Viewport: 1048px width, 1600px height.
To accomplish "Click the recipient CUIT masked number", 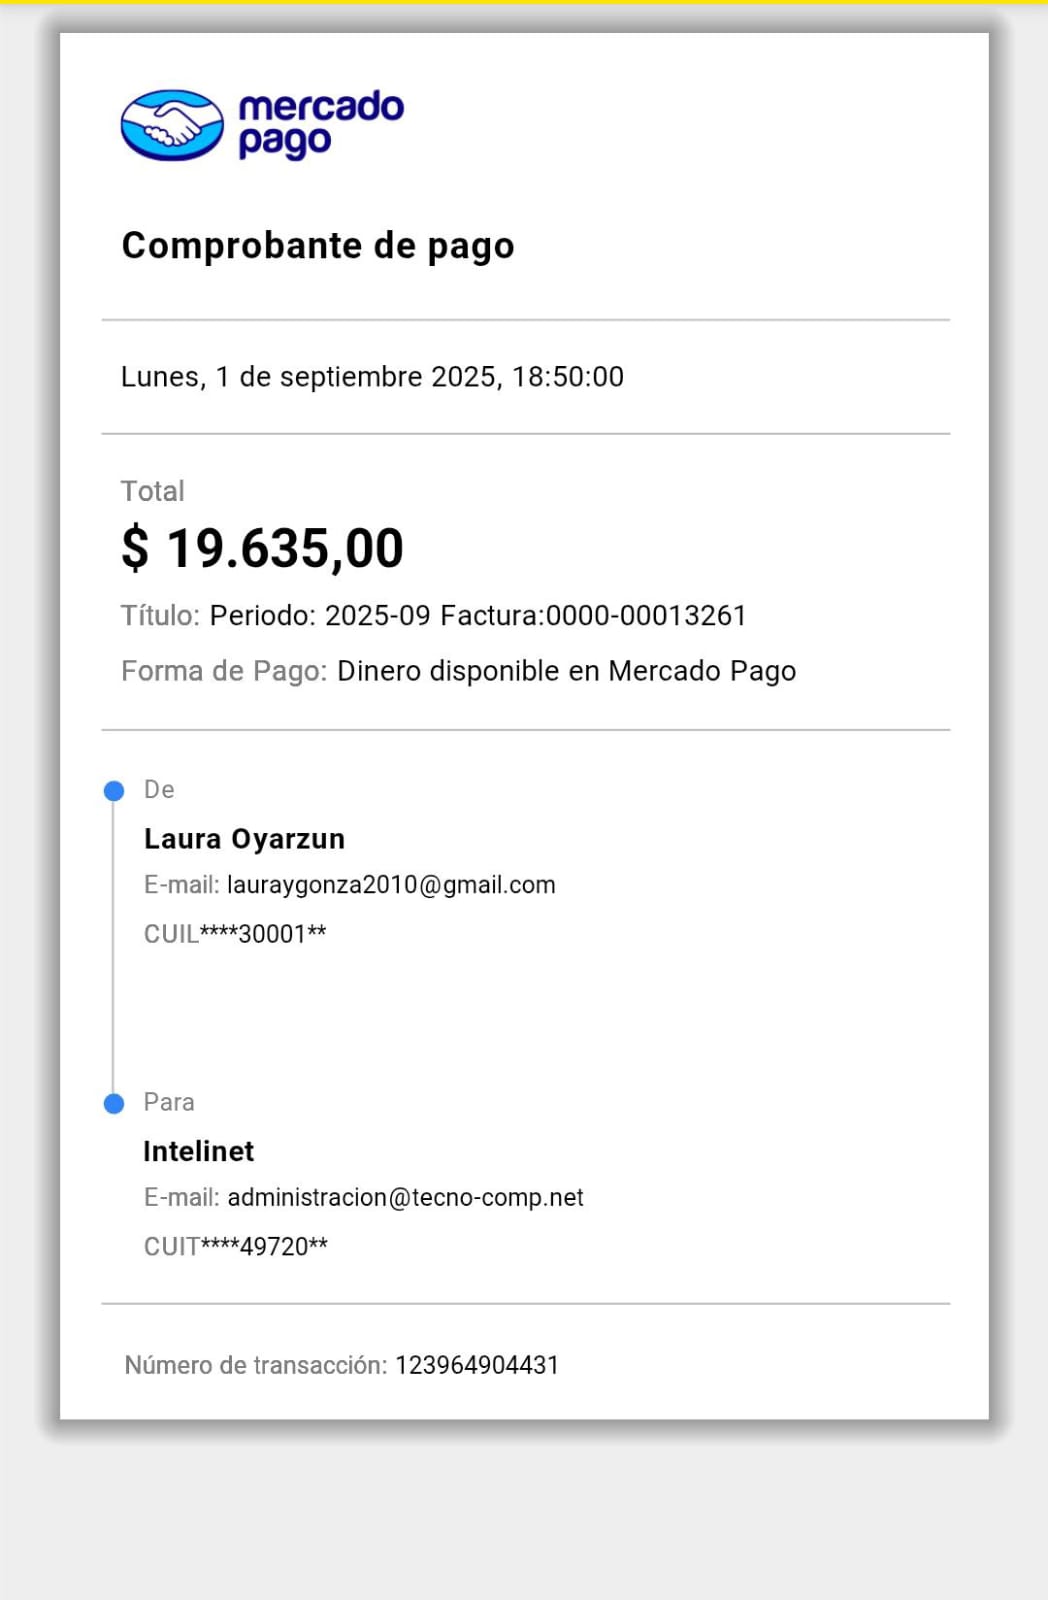I will pyautogui.click(x=236, y=1247).
